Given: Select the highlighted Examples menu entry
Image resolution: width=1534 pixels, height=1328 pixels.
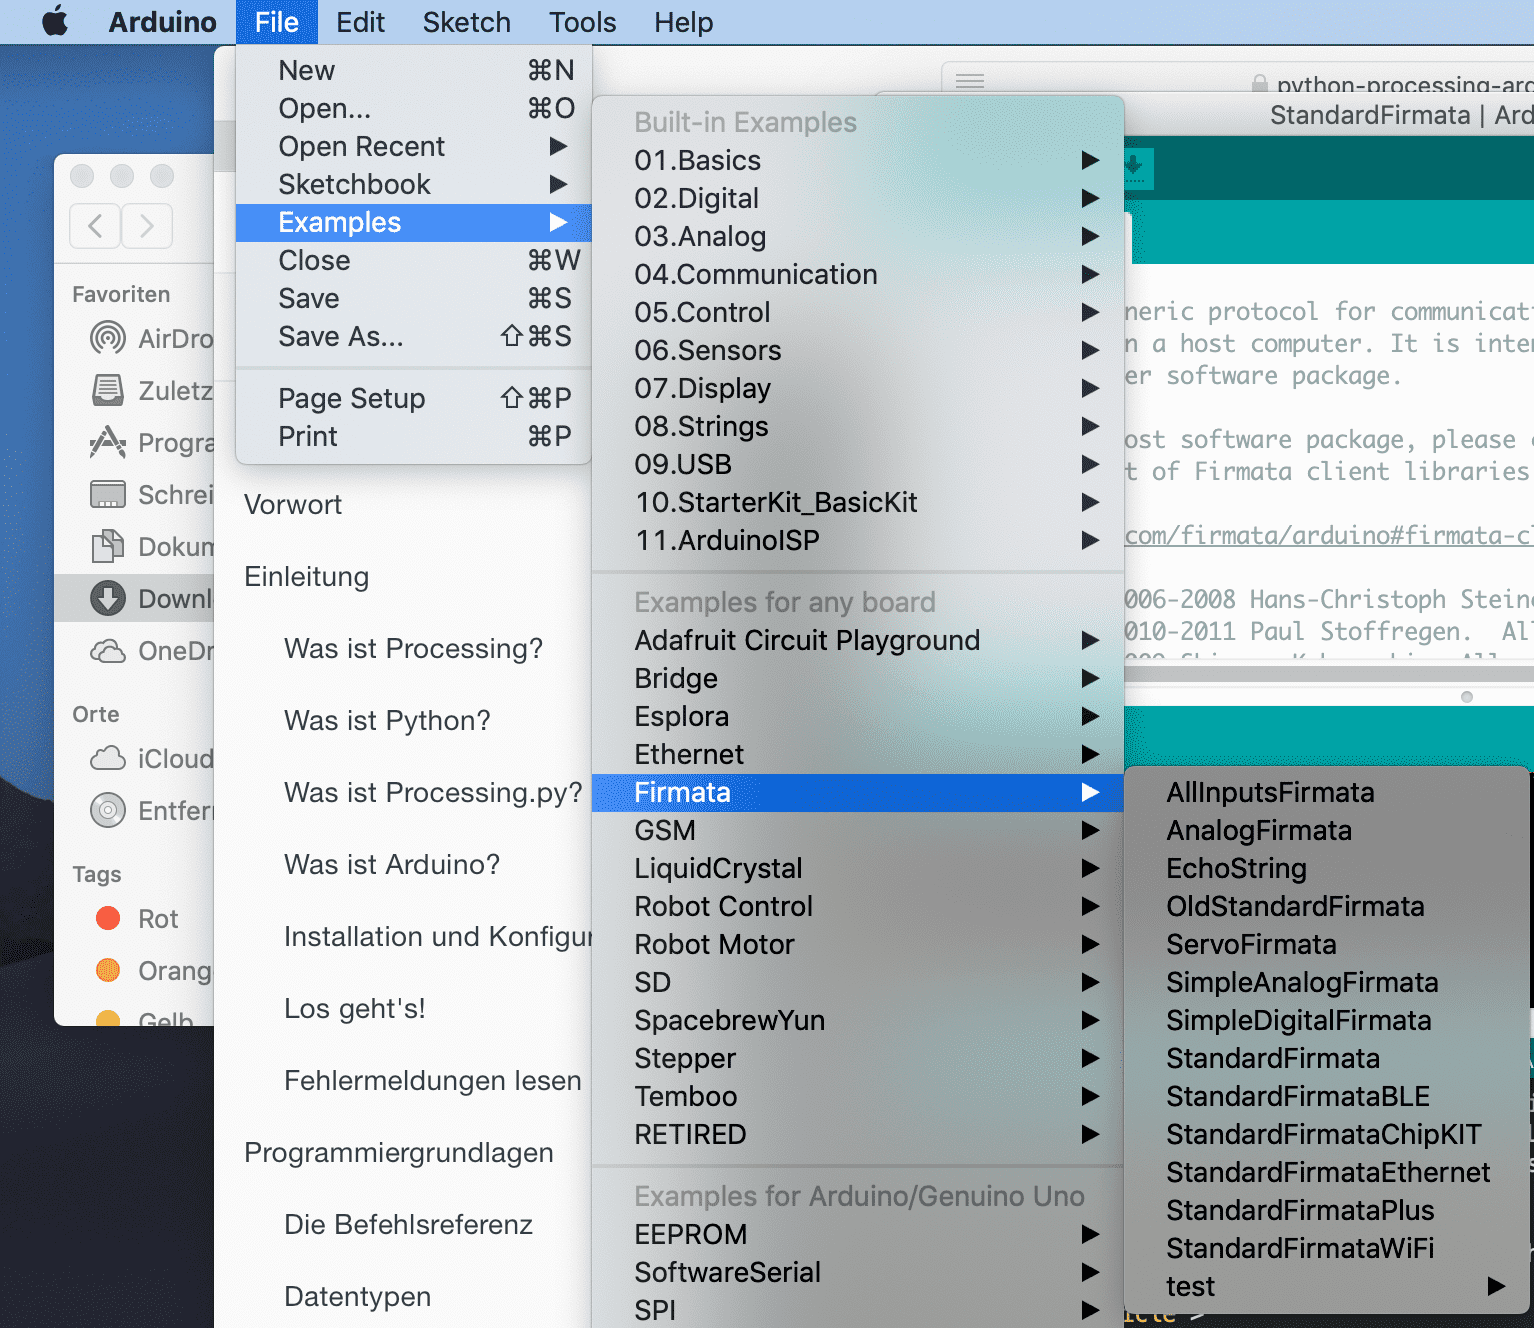Looking at the screenshot, I should [x=414, y=222].
